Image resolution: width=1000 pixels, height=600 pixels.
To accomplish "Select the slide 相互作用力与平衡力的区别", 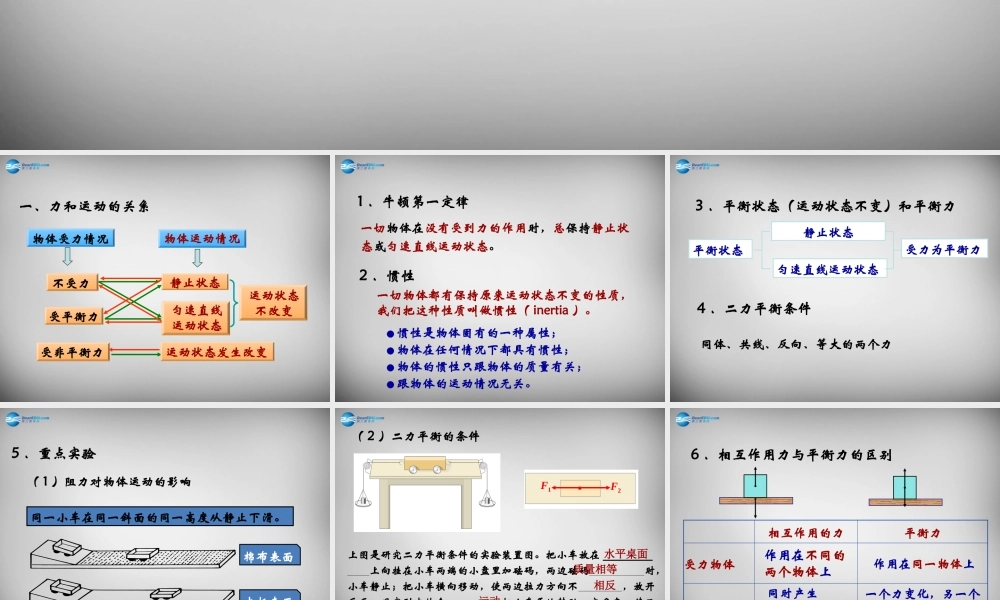I will (x=835, y=504).
